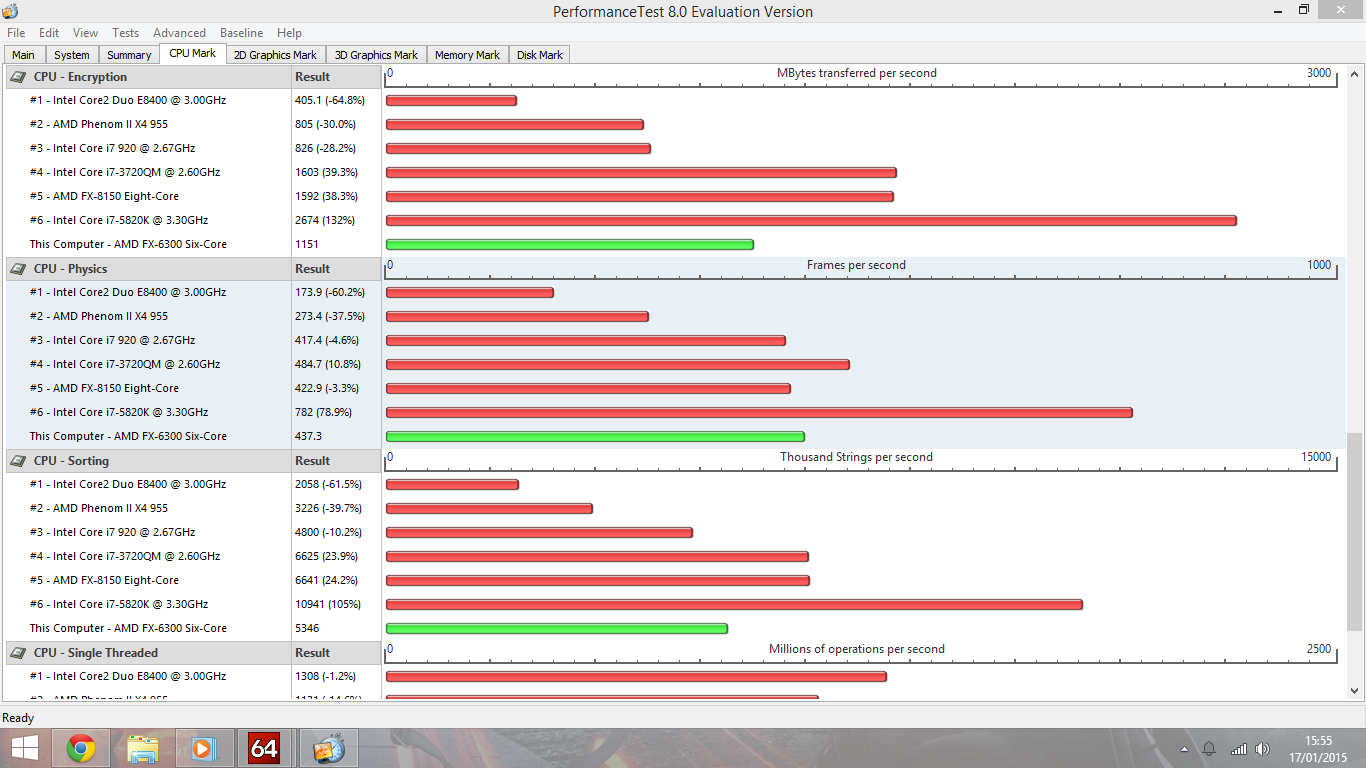The image size is (1366, 768).
Task: Click the network signal tray icon
Action: pos(1238,749)
